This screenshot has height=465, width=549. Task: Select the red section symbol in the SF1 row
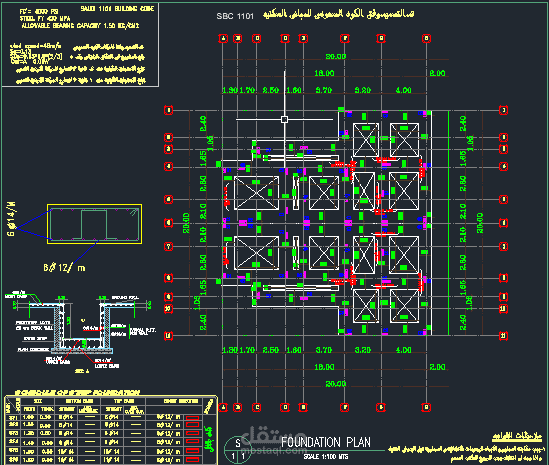coord(192,418)
